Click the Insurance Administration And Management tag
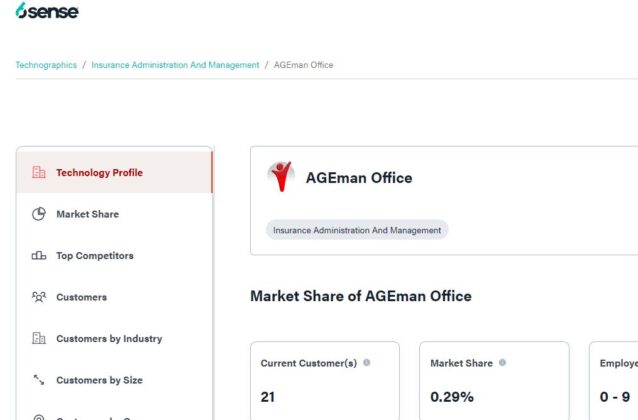The height and width of the screenshot is (420, 638). click(357, 230)
